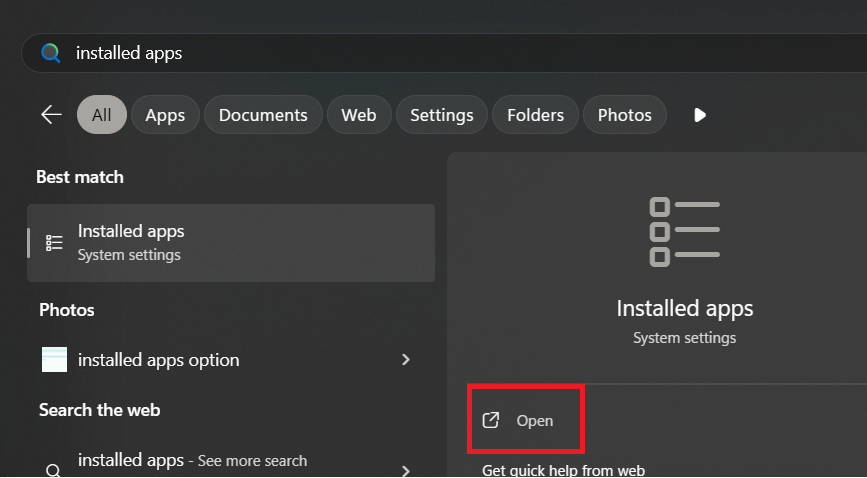Expand the "installed apps option" photo result chevron
The height and width of the screenshot is (478, 867).
point(405,360)
